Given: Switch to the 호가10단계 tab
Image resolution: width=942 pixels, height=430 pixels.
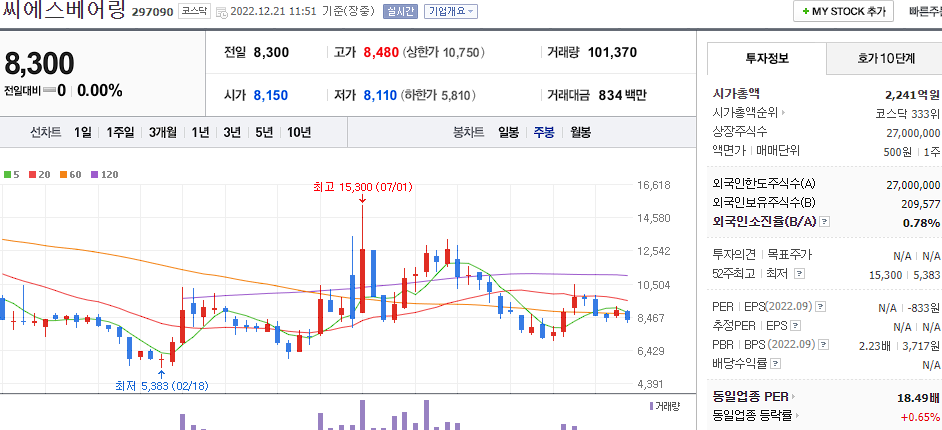Looking at the screenshot, I should pyautogui.click(x=886, y=58).
